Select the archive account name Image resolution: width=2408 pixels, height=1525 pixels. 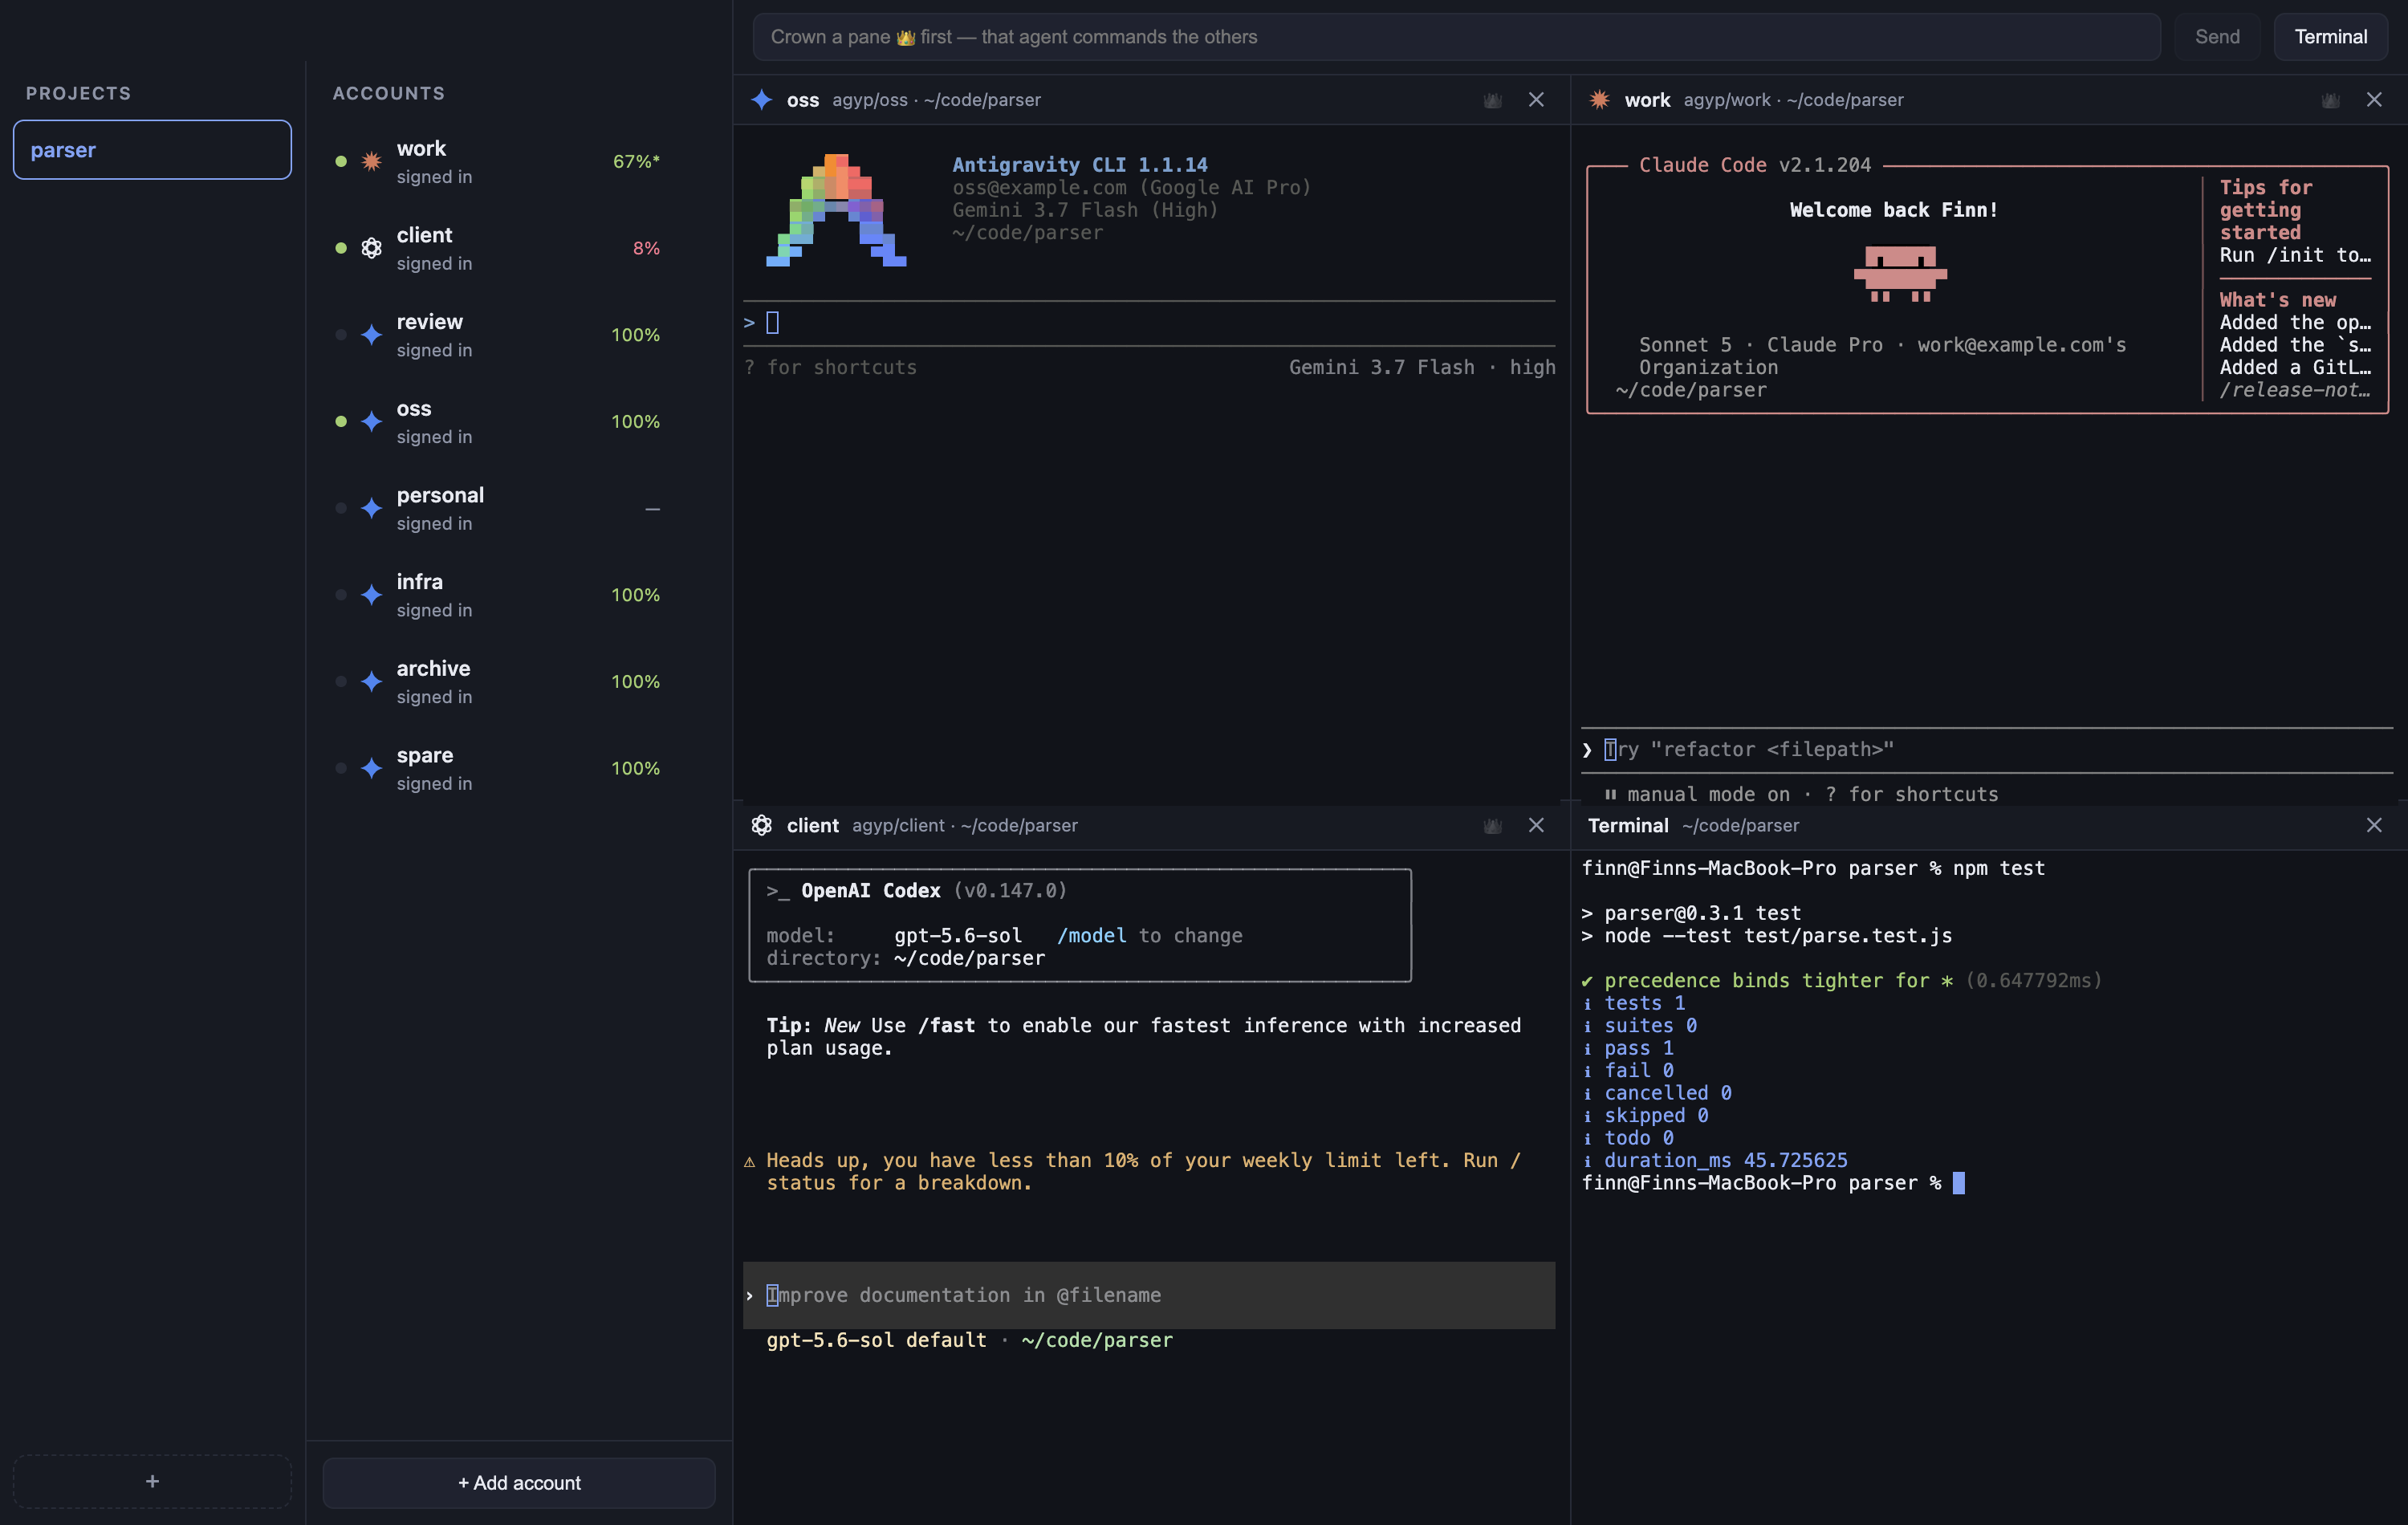point(433,668)
